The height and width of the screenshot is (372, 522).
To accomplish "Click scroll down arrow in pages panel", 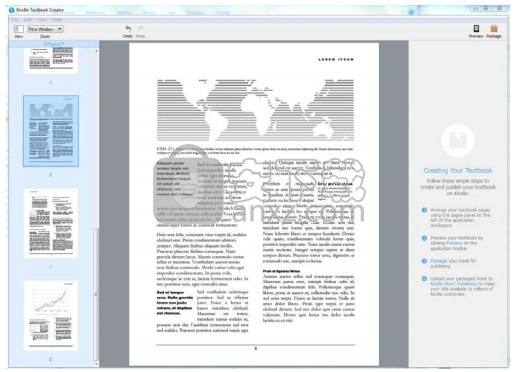I will (x=96, y=364).
